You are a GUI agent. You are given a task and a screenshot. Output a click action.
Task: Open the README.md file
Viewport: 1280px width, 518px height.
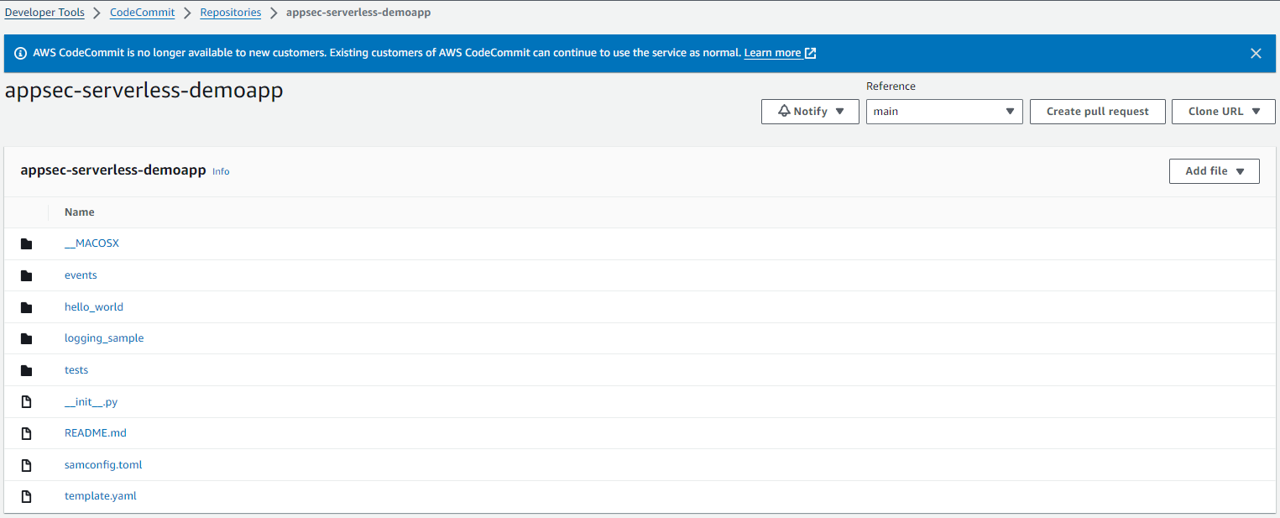point(95,433)
